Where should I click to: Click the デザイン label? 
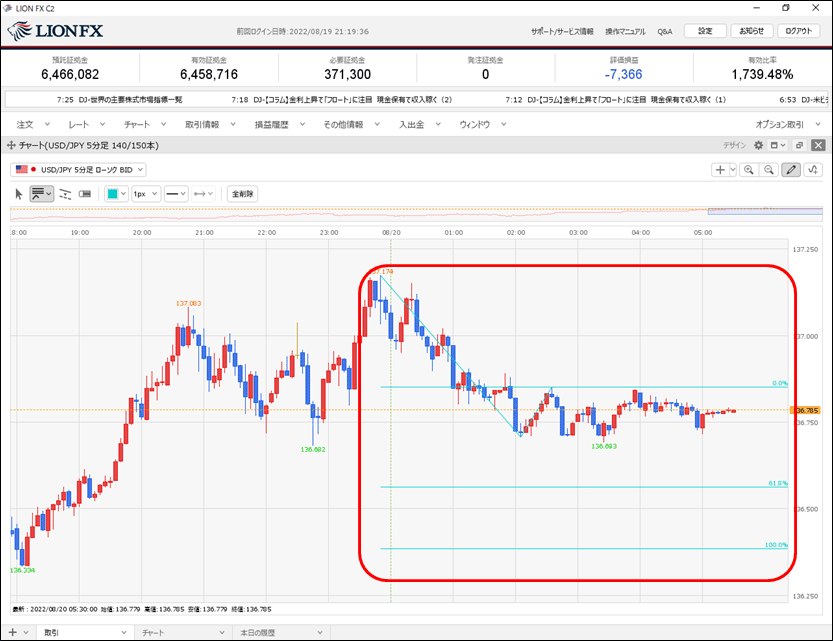coord(734,145)
